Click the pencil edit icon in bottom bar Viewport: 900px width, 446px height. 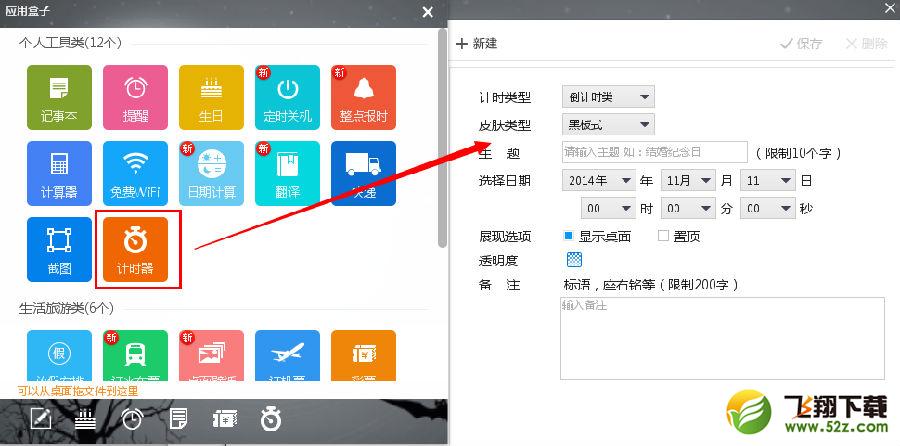click(41, 420)
